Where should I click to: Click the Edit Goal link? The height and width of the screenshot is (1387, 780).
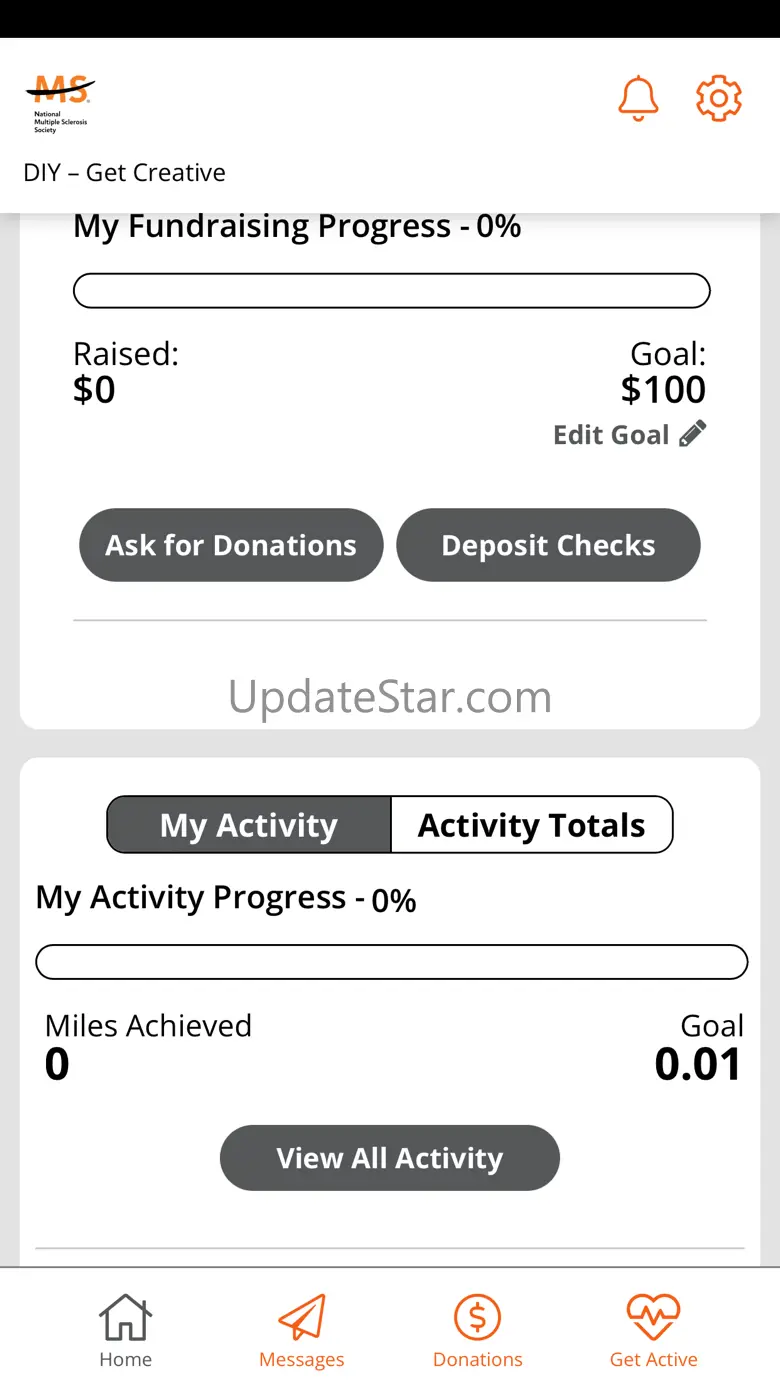click(611, 435)
